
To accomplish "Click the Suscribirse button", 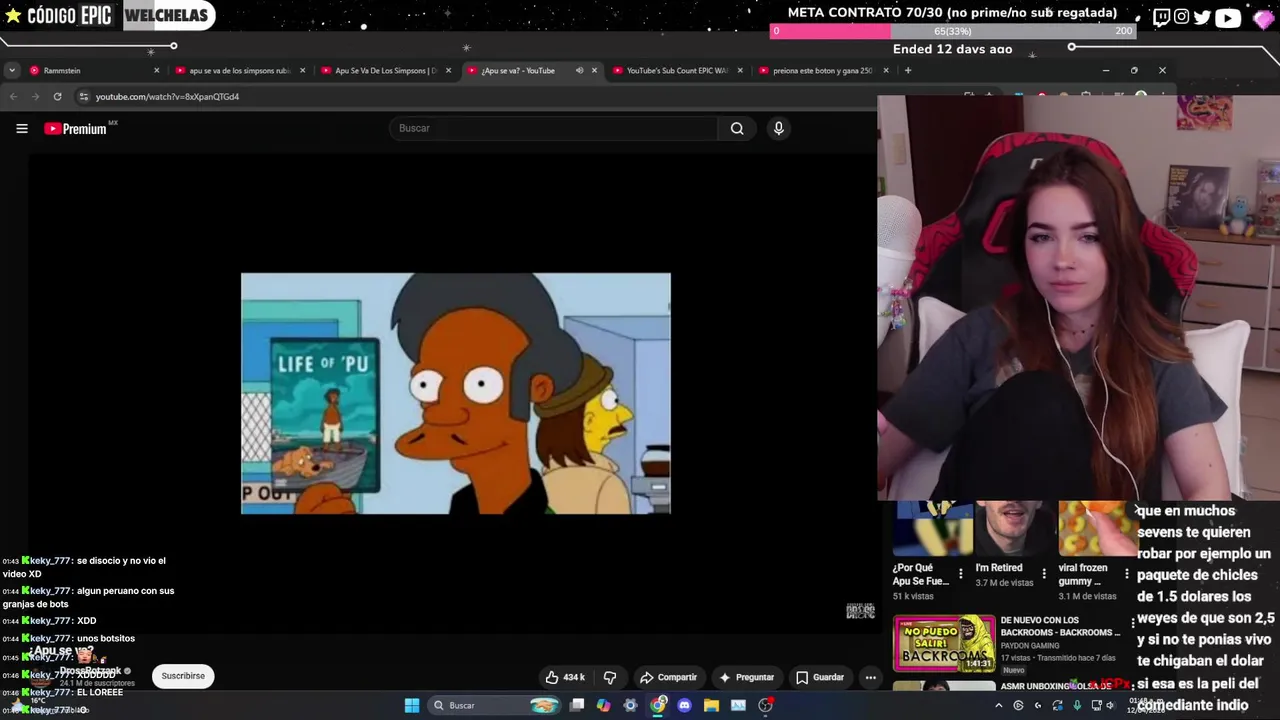I will tap(183, 676).
